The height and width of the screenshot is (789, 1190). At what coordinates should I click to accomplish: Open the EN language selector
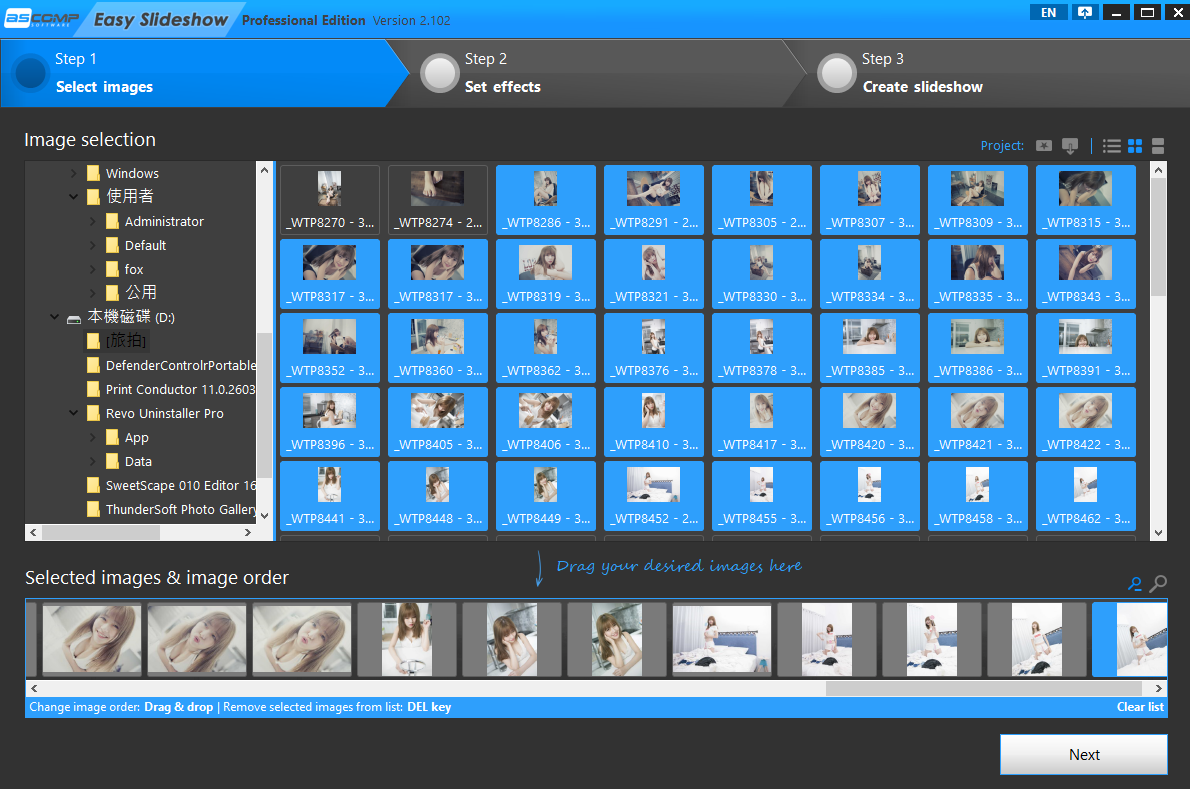tap(1048, 13)
